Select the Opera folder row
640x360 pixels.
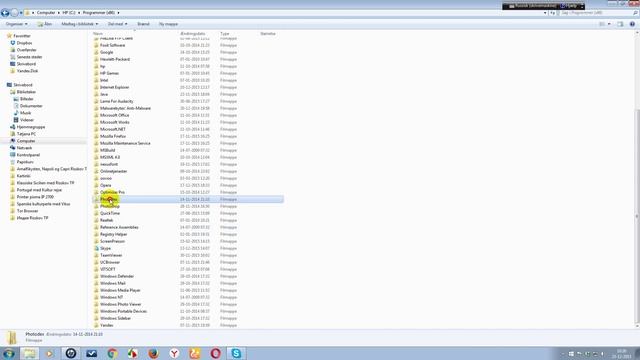(188, 185)
